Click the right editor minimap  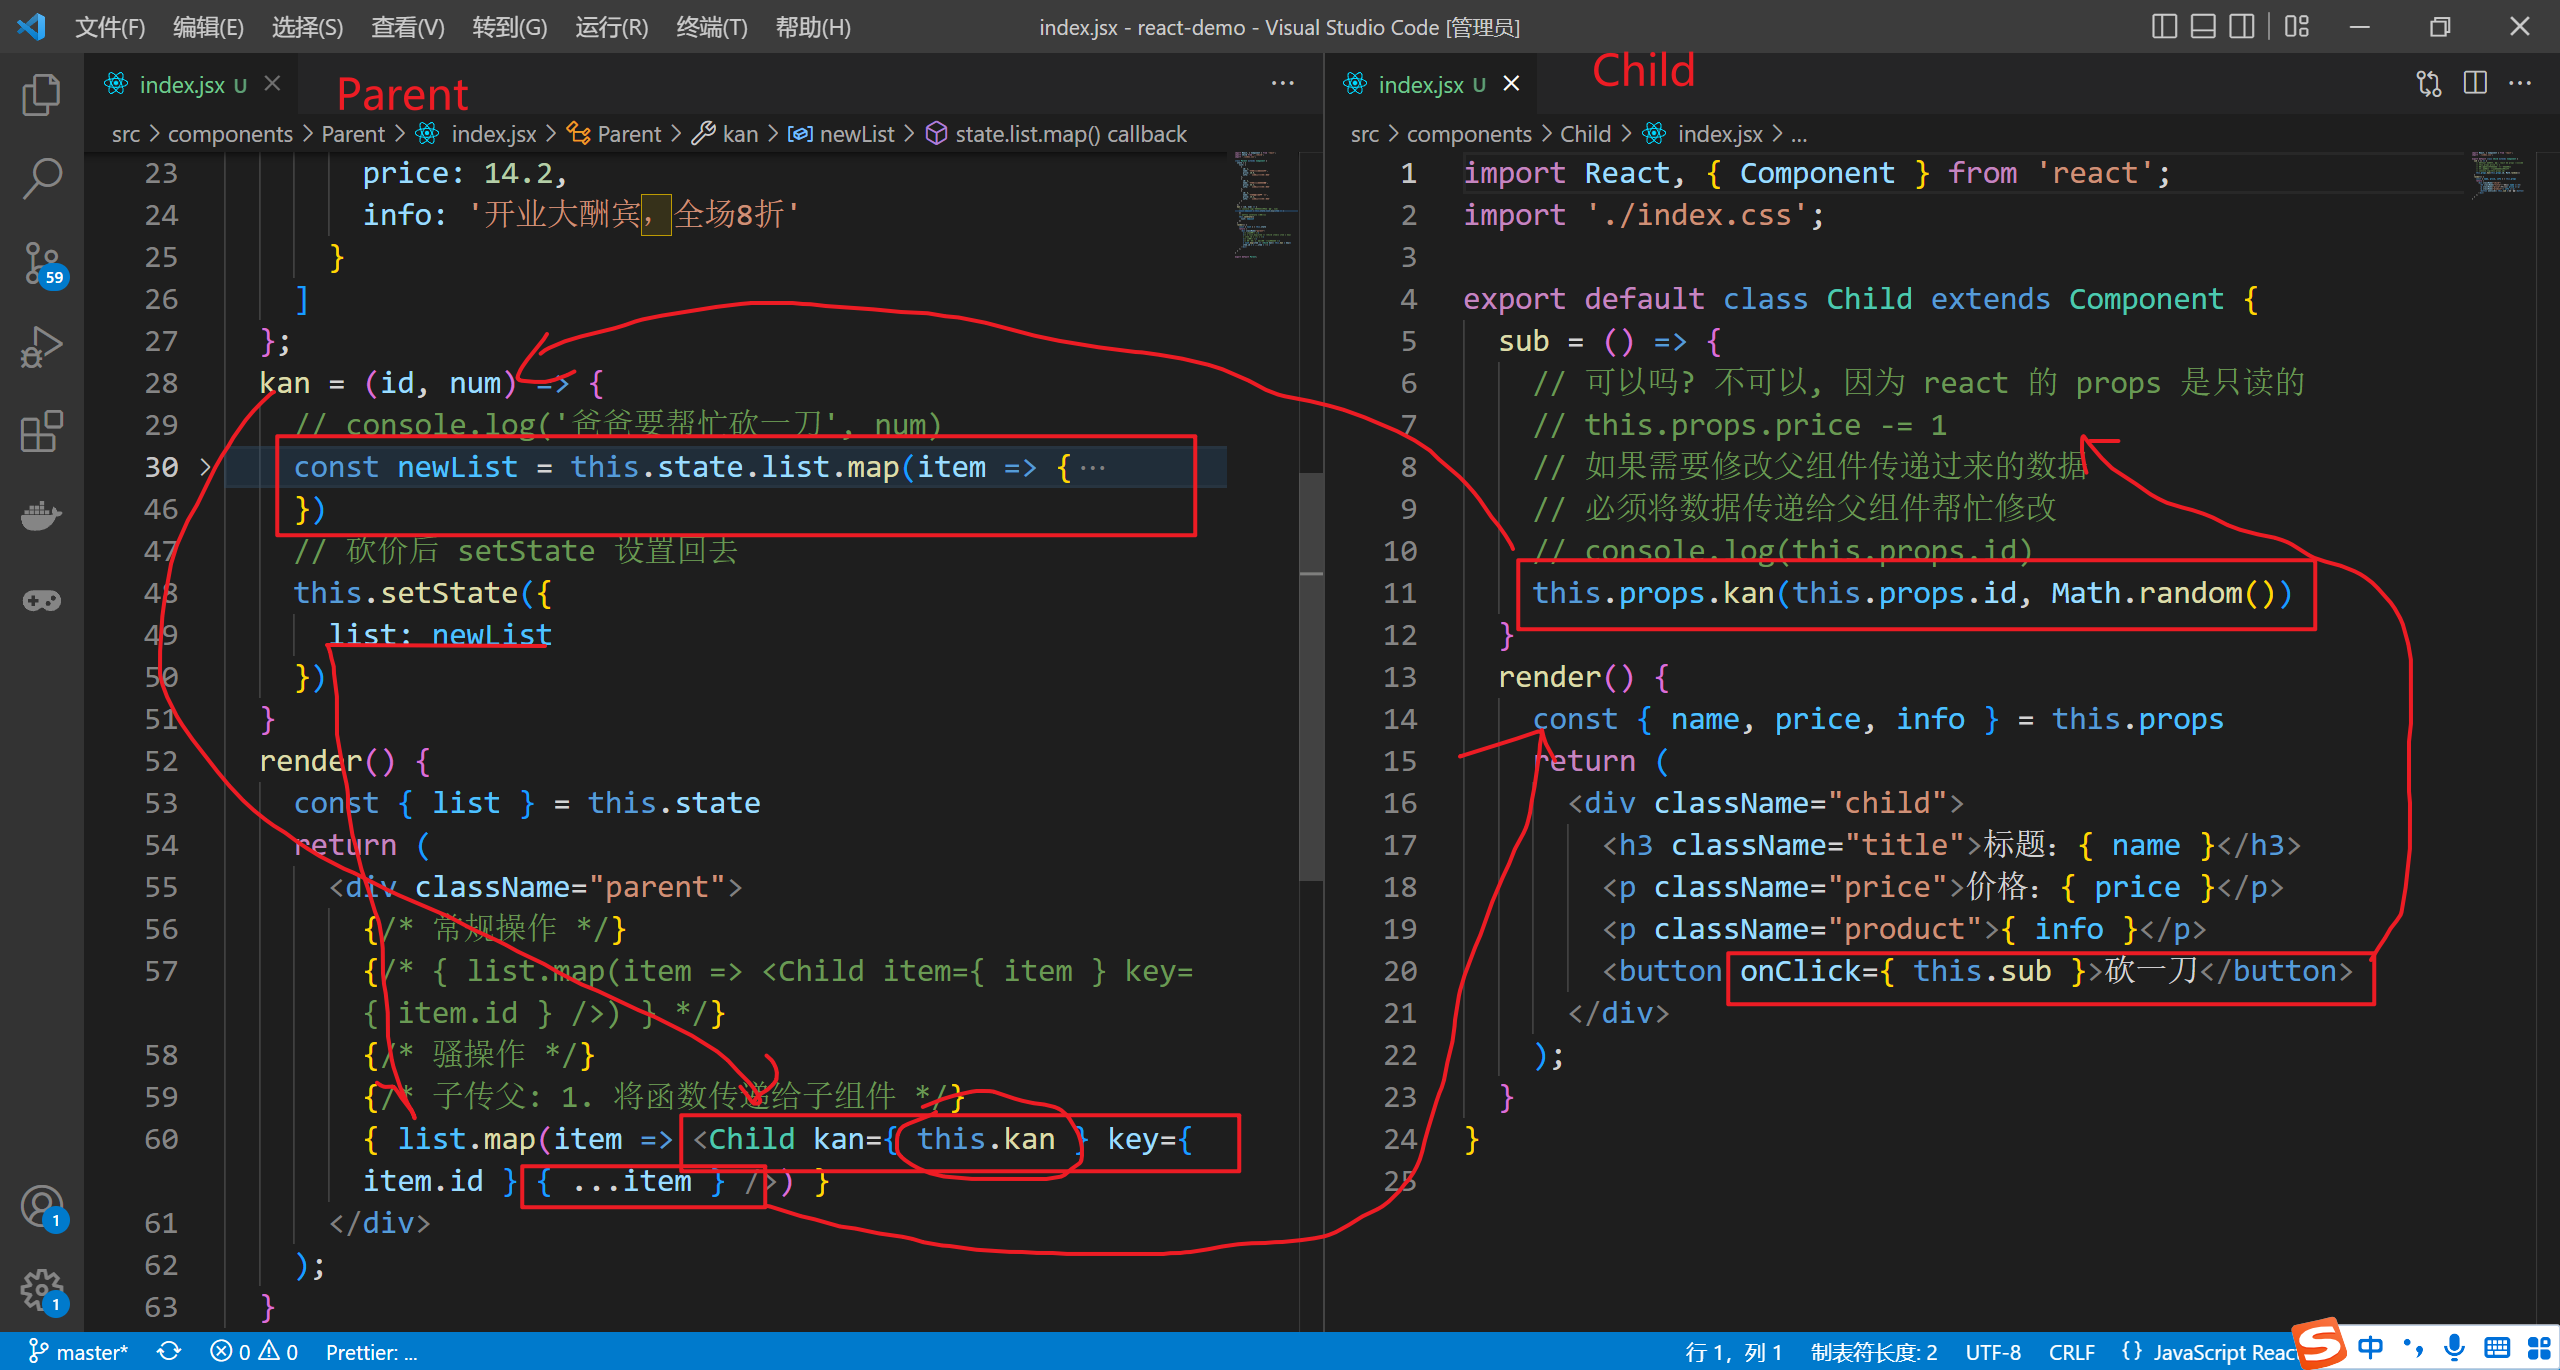pos(2498,174)
